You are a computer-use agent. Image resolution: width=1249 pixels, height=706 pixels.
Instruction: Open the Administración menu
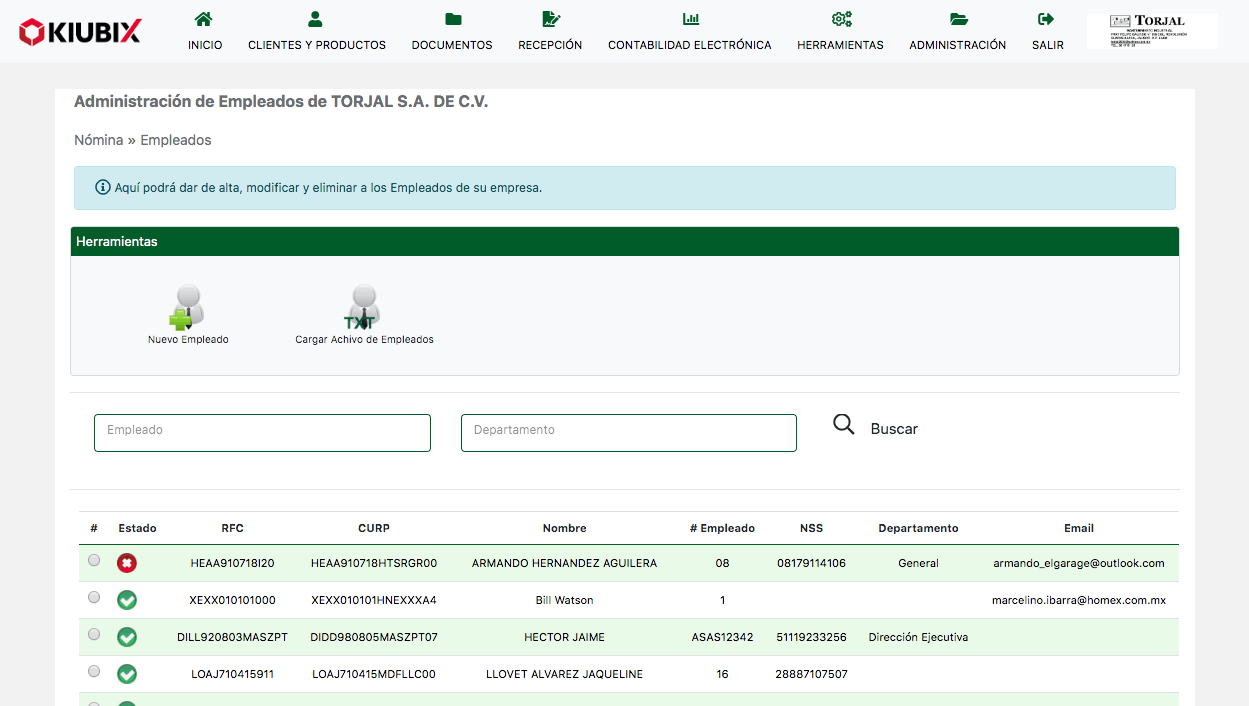(957, 32)
